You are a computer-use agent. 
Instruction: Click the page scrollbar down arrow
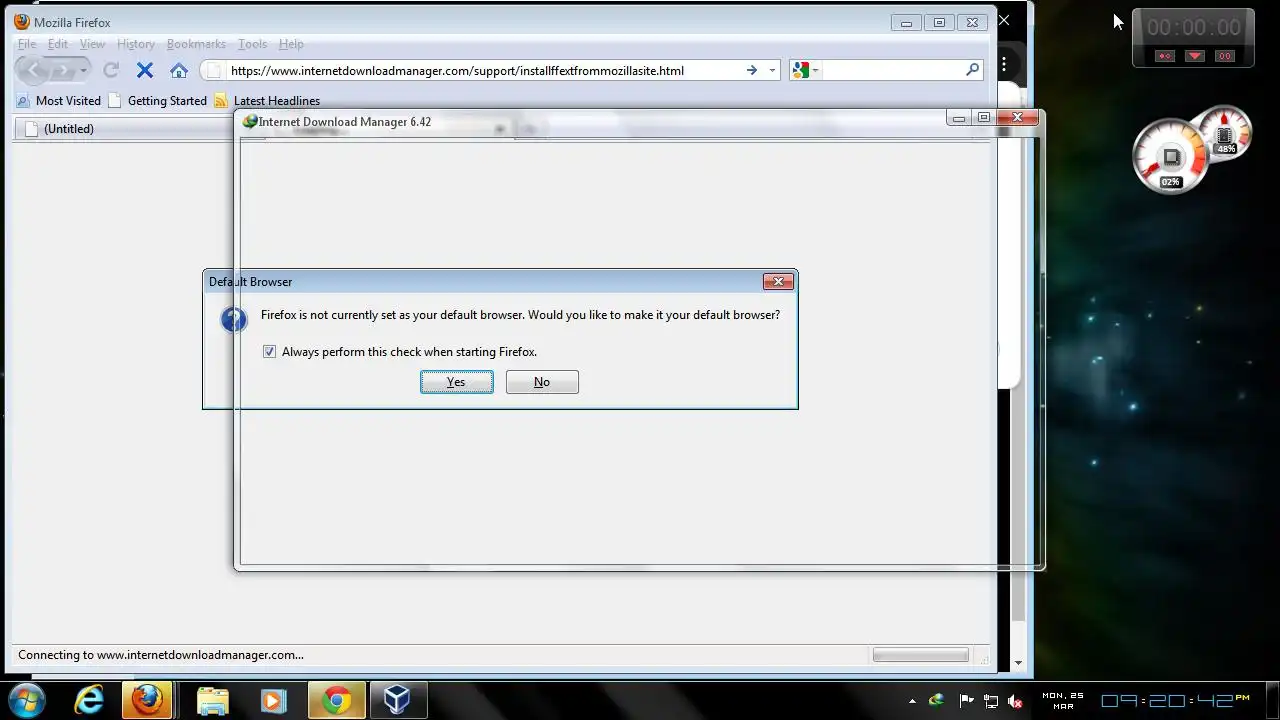click(x=1018, y=663)
